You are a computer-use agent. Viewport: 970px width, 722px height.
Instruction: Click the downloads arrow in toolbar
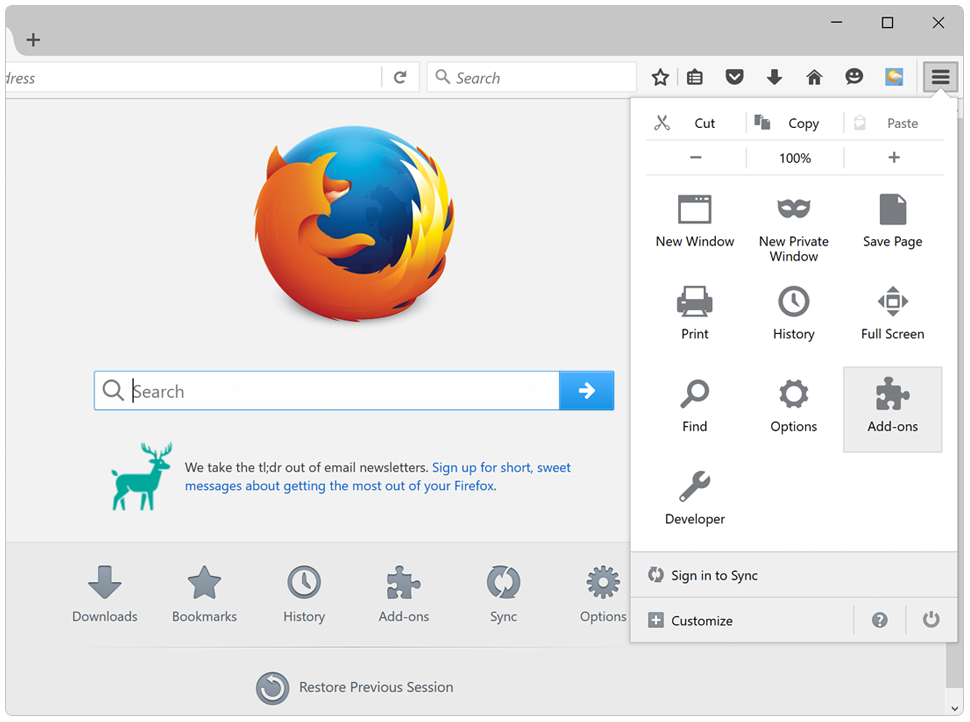pyautogui.click(x=774, y=77)
